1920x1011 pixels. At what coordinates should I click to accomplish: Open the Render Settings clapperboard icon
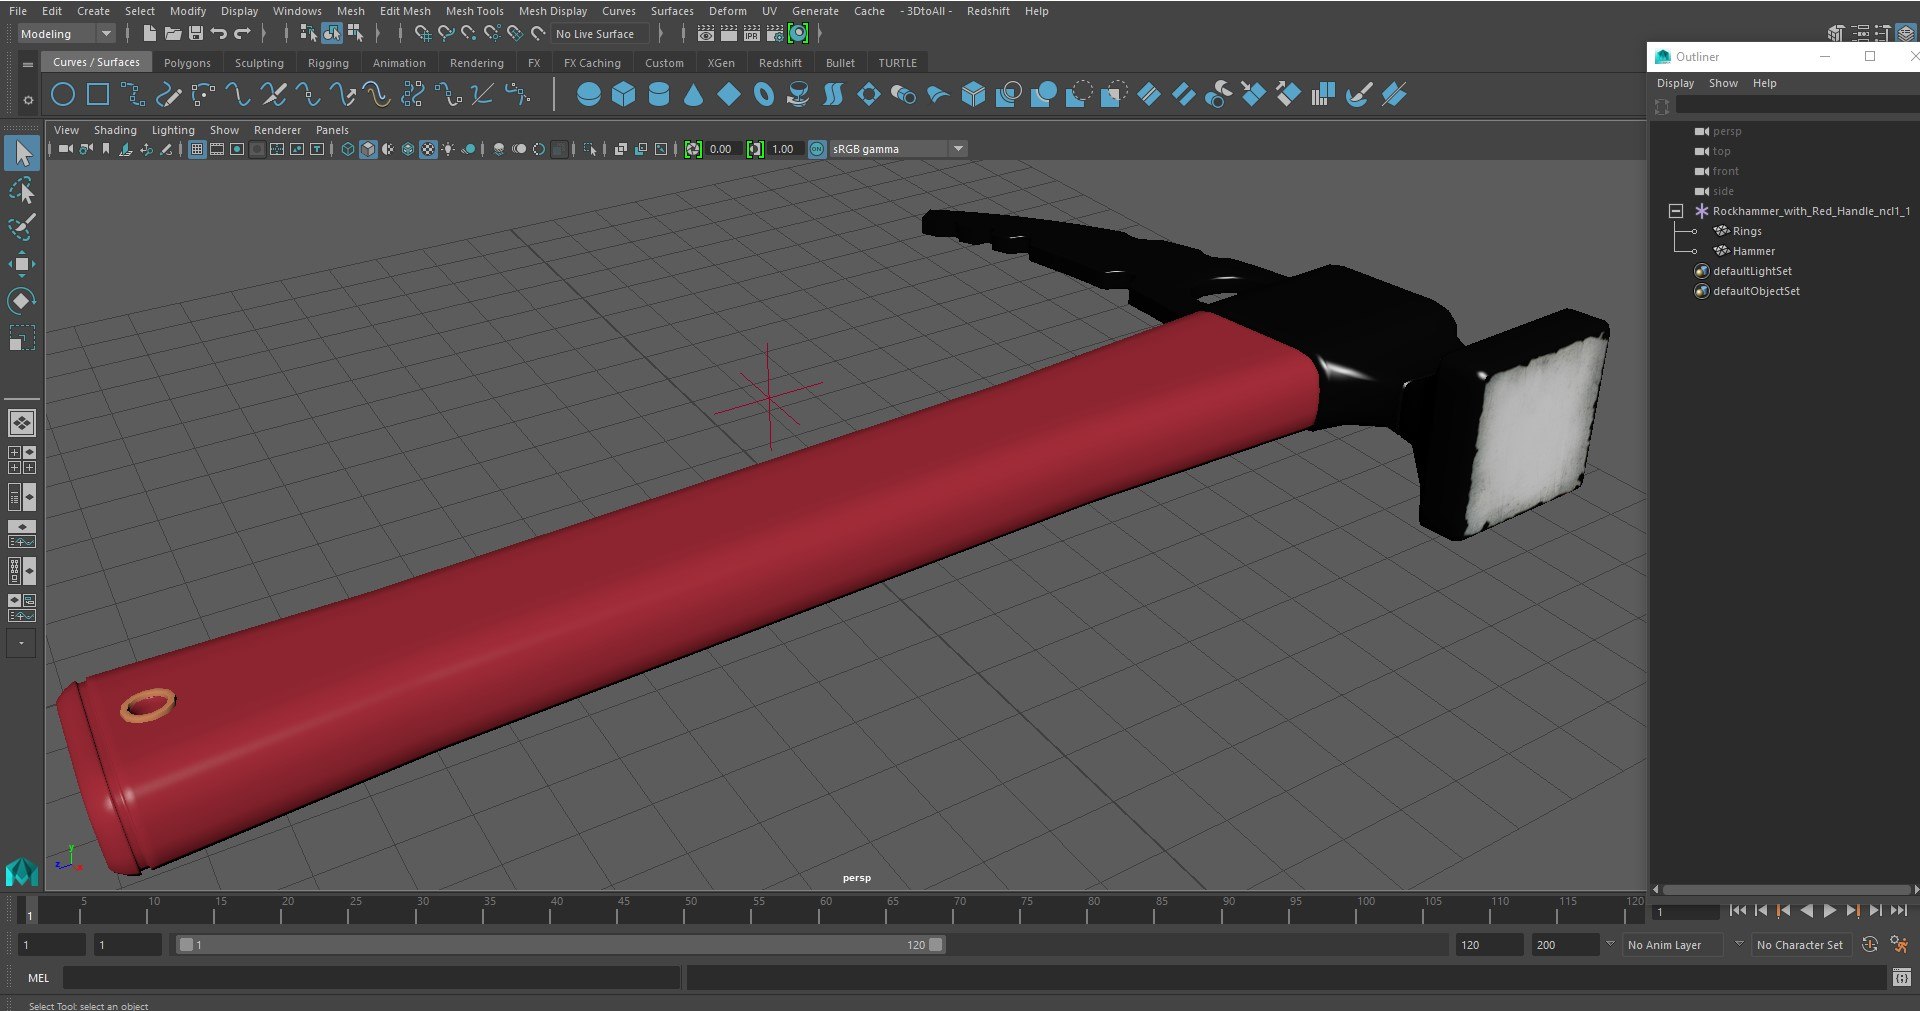coord(775,34)
